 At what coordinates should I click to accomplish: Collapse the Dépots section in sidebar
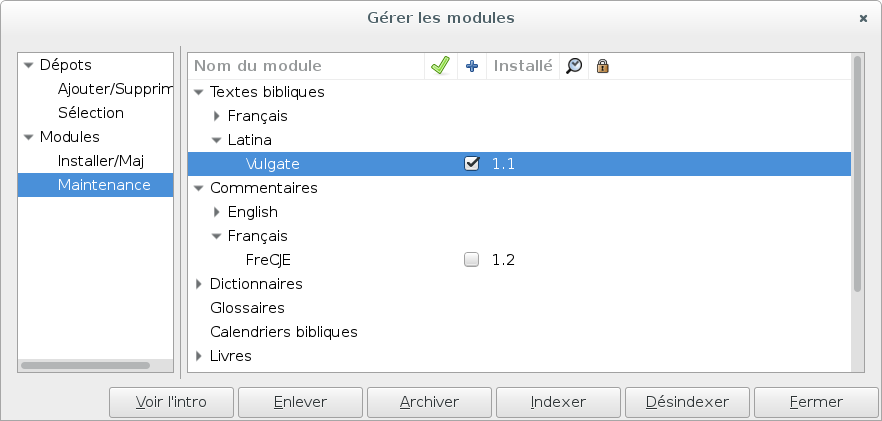(x=29, y=65)
